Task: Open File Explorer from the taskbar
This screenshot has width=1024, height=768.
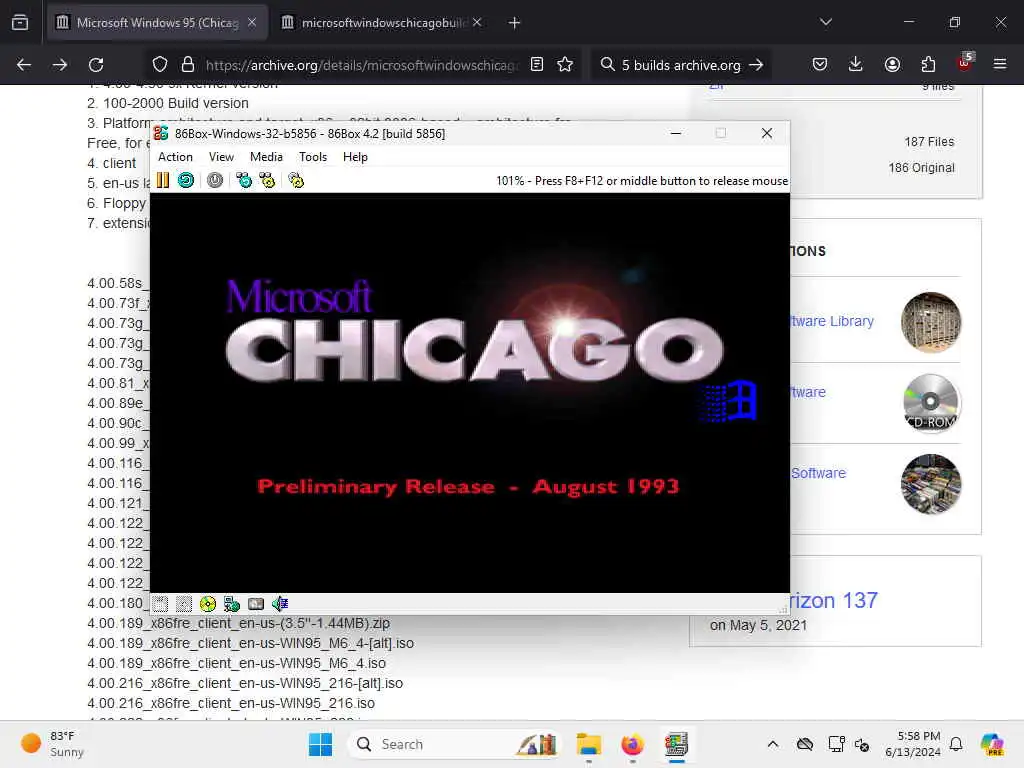Action: (x=588, y=744)
